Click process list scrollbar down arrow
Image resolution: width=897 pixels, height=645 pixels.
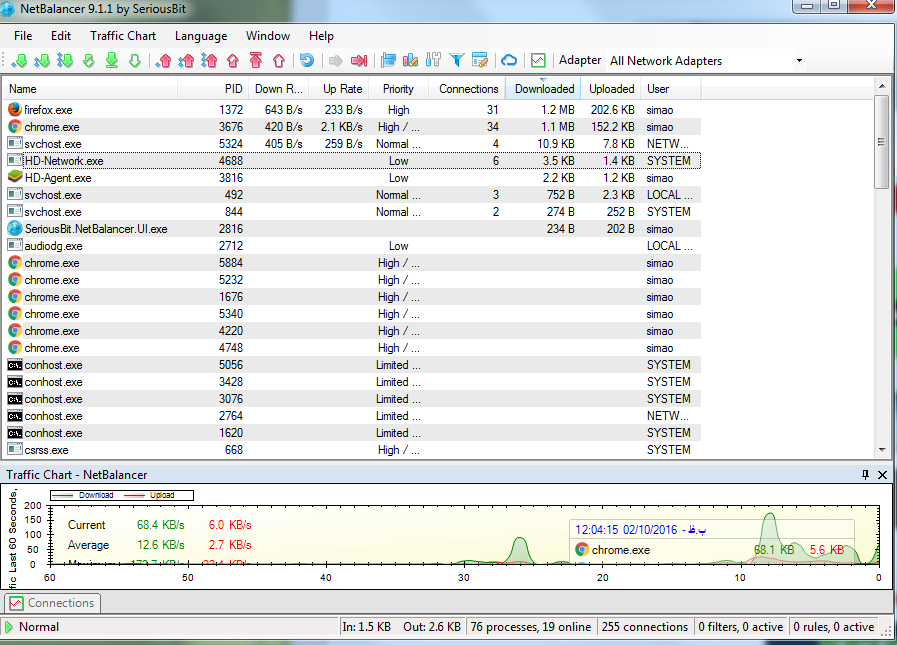click(882, 449)
